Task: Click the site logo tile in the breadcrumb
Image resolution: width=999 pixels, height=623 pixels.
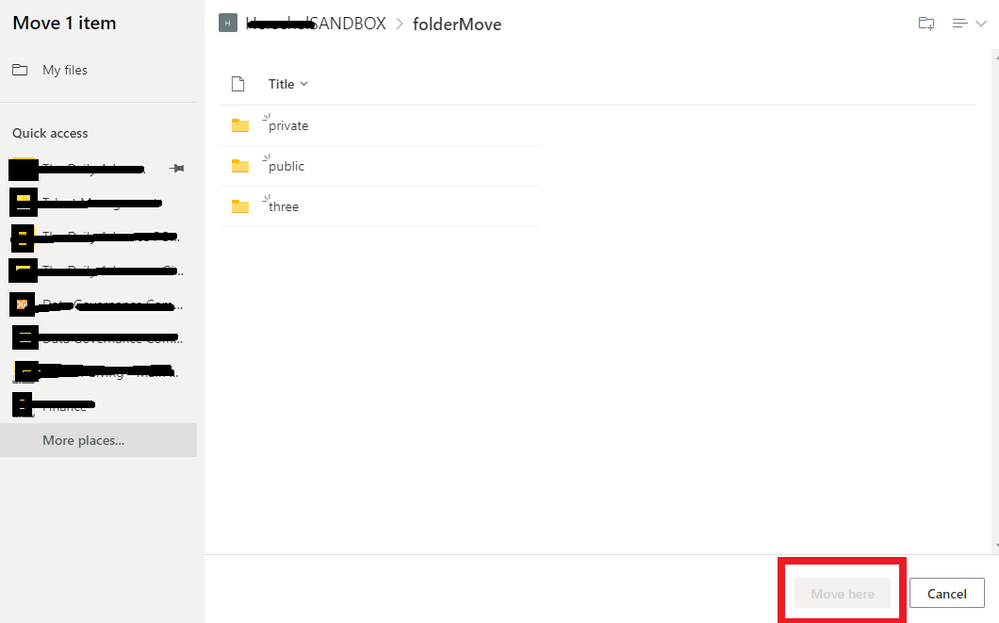Action: [227, 22]
